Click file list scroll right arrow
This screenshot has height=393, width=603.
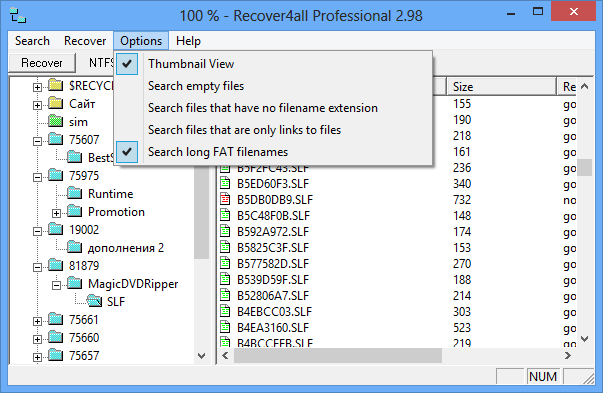click(x=568, y=356)
